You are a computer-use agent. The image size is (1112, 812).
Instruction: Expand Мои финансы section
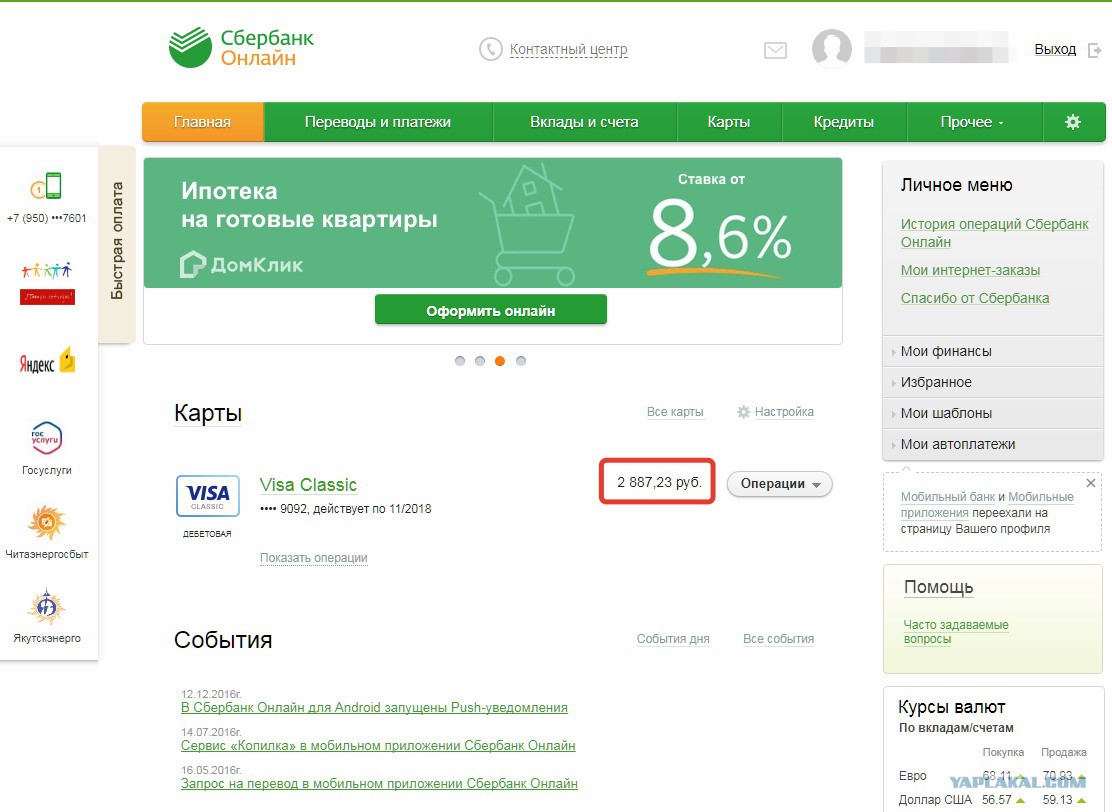click(x=993, y=351)
